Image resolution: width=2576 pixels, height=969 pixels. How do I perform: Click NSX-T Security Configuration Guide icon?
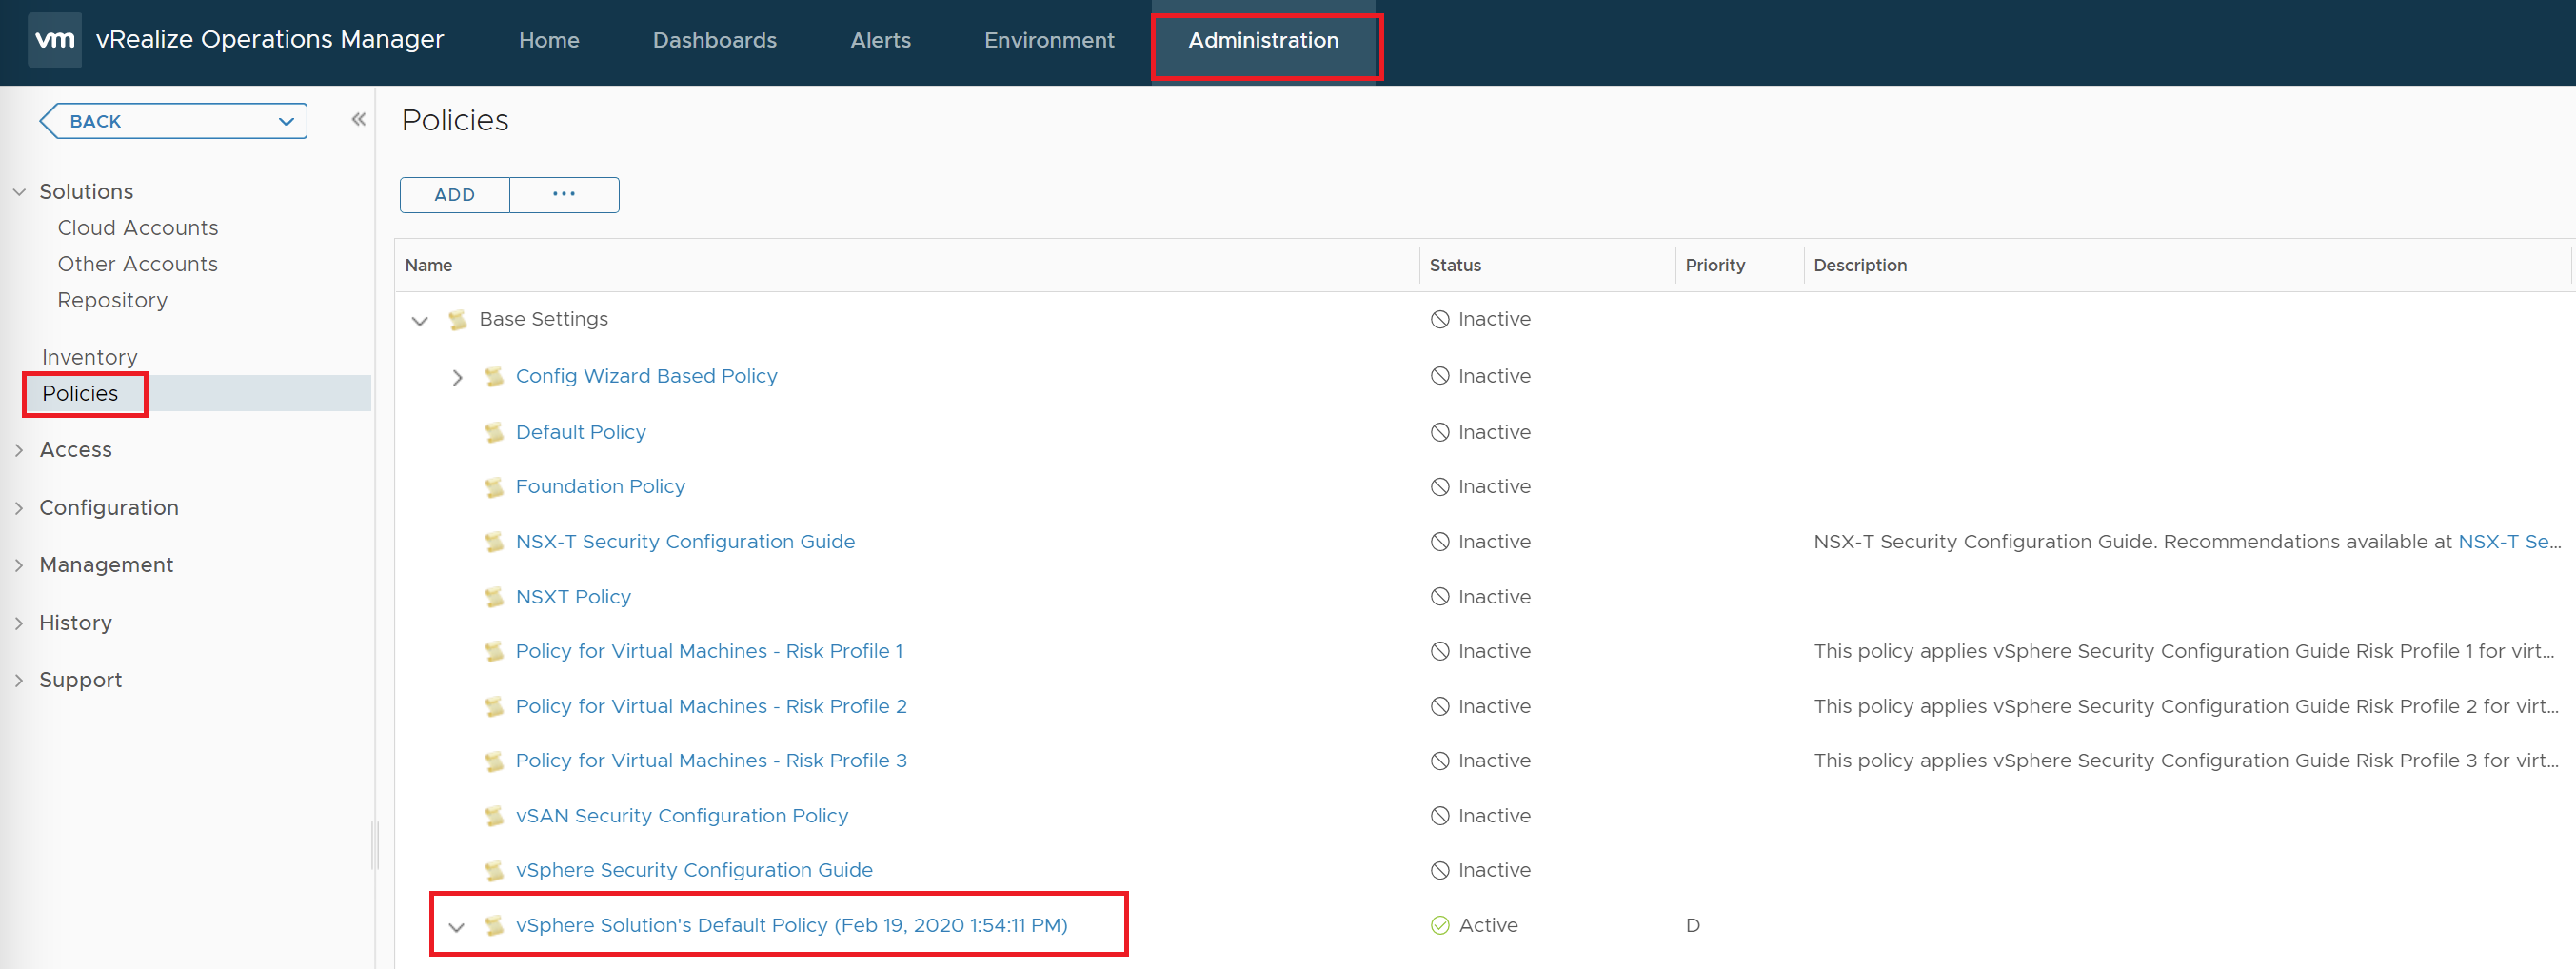(x=494, y=542)
